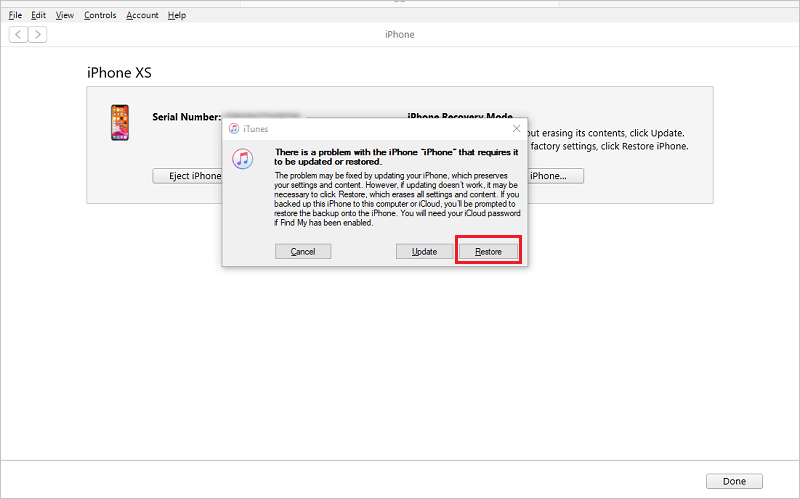
Task: Click the iTunes music note icon in dialog
Action: point(242,159)
